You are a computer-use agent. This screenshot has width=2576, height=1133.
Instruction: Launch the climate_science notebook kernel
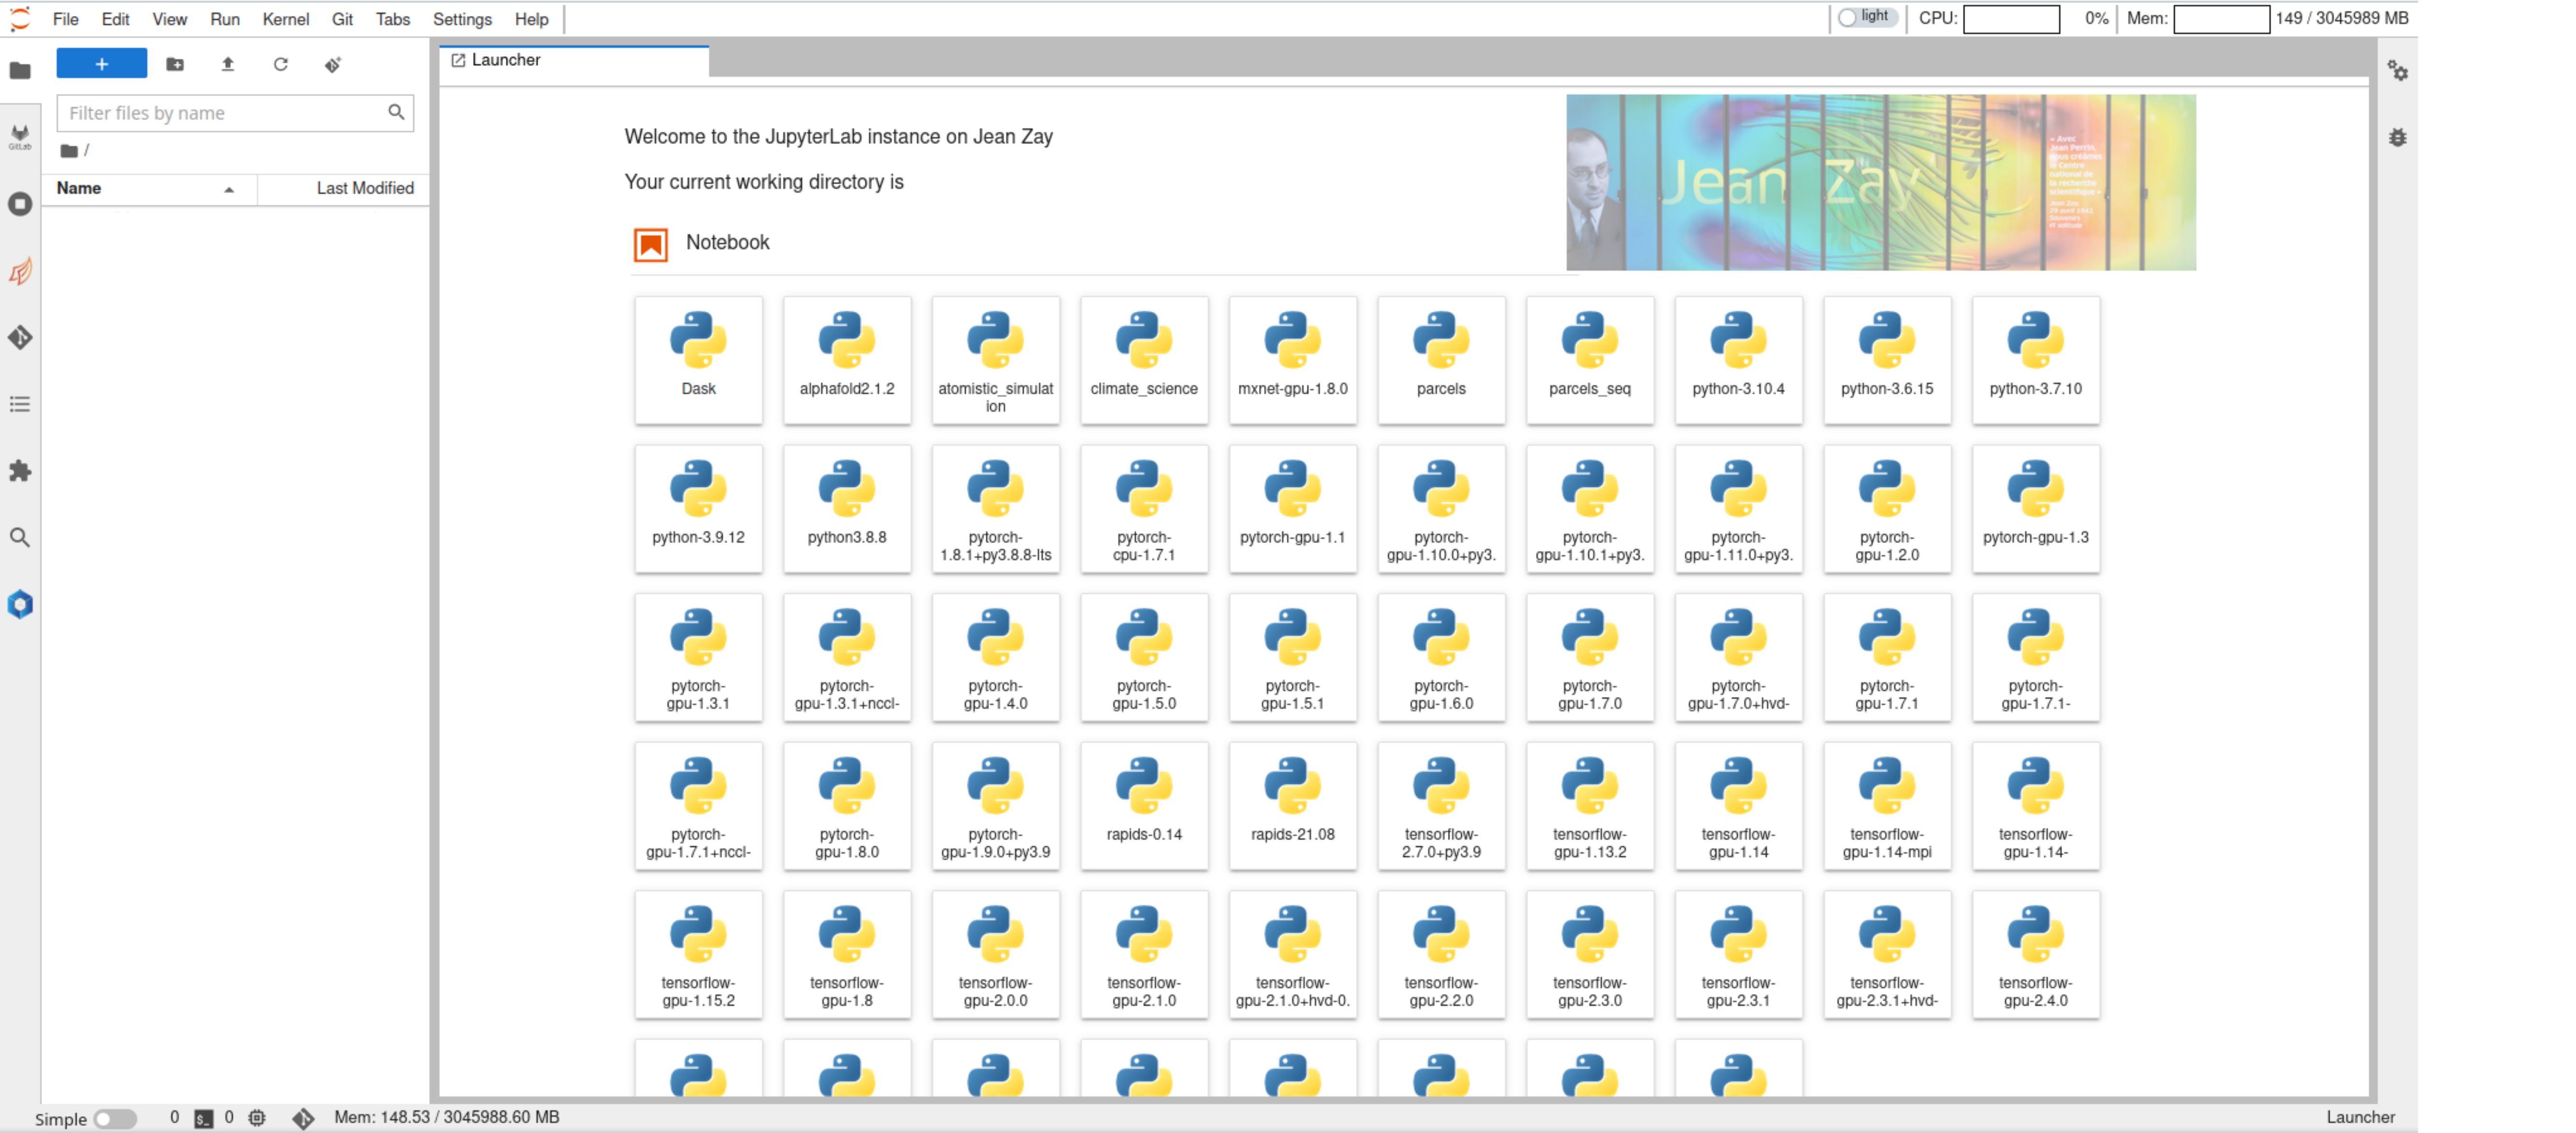[1144, 360]
